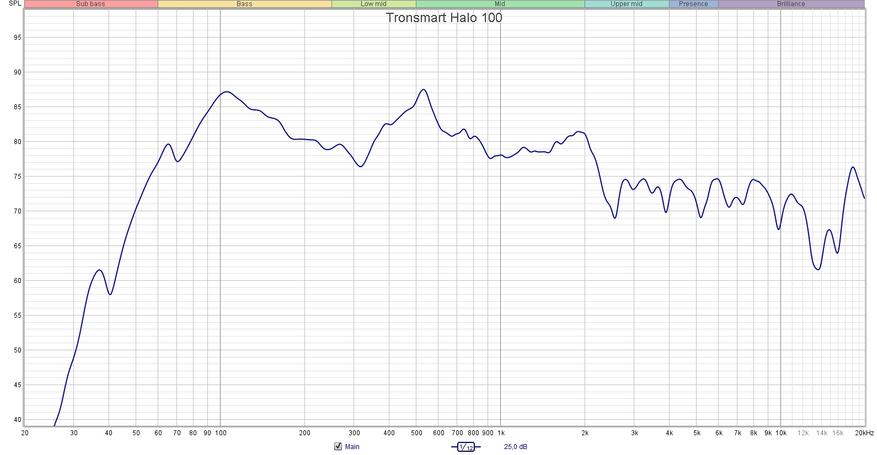Toggle the Main trace checkbox
Image resolution: width=877 pixels, height=455 pixels.
pos(338,446)
